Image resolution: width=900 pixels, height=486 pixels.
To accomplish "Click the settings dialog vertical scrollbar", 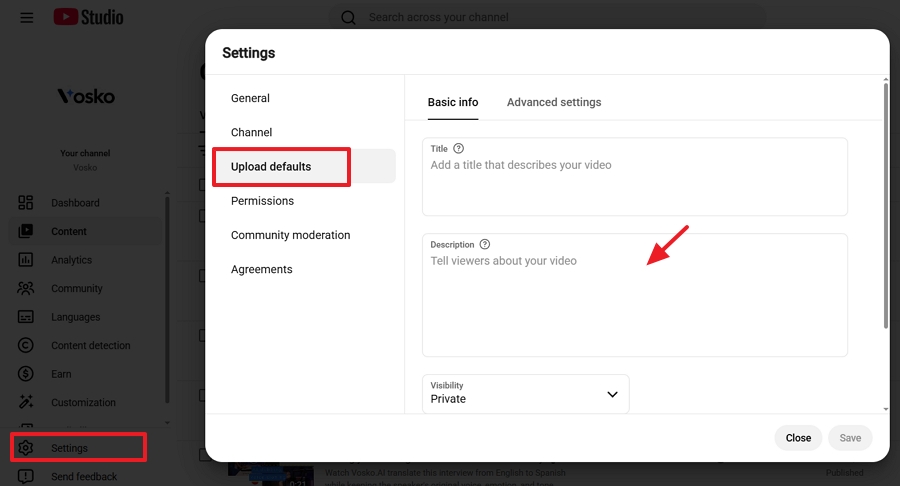I will coord(886,205).
